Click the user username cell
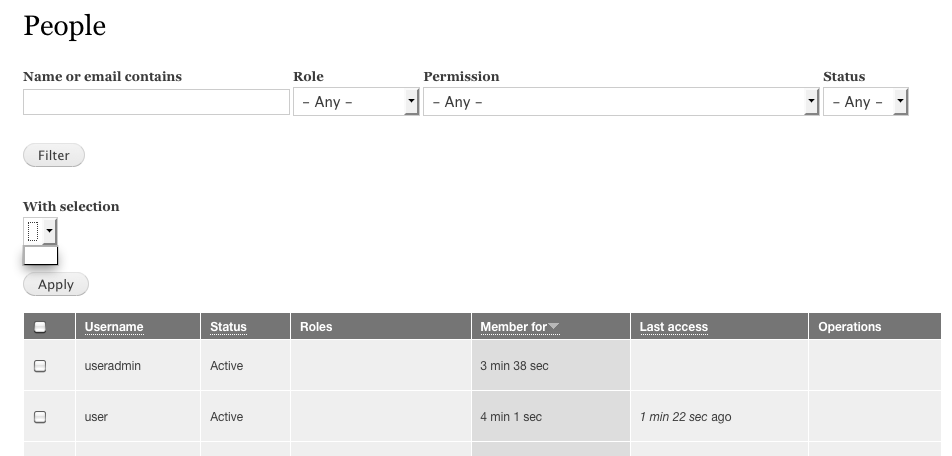Viewport: 952px width, 456px height. pos(96,417)
